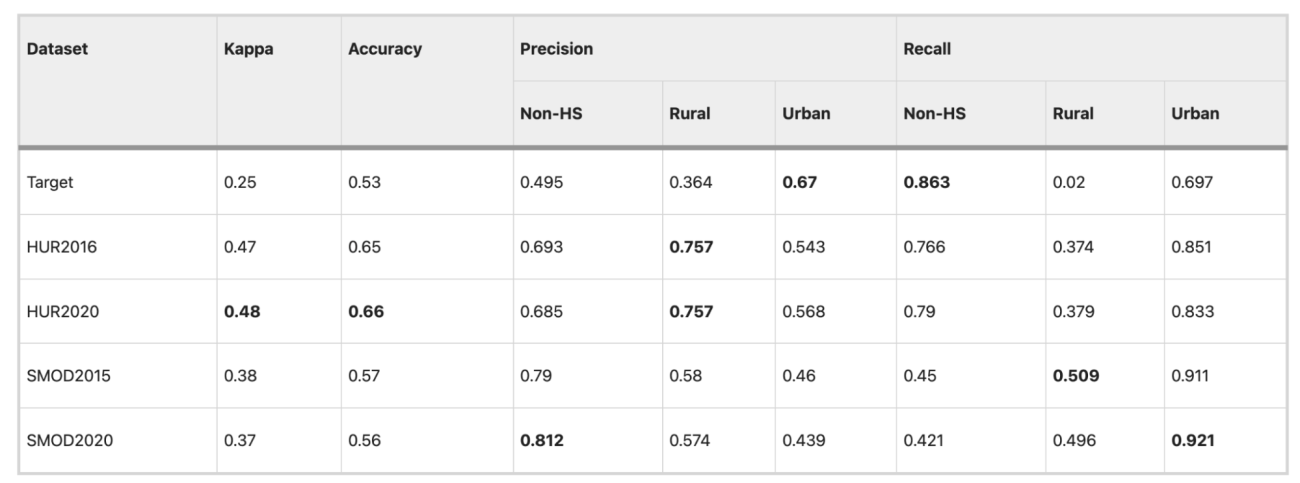Select the Recall group header

[x=927, y=49]
